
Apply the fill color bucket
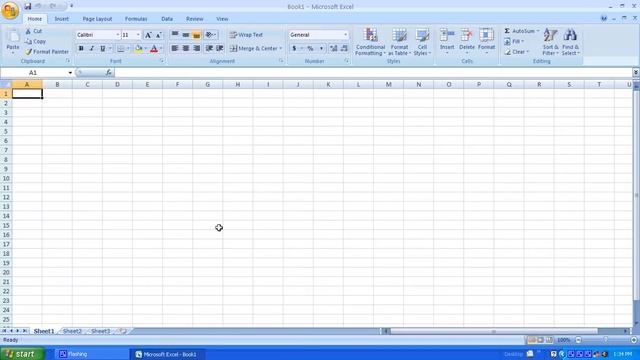pyautogui.click(x=139, y=49)
